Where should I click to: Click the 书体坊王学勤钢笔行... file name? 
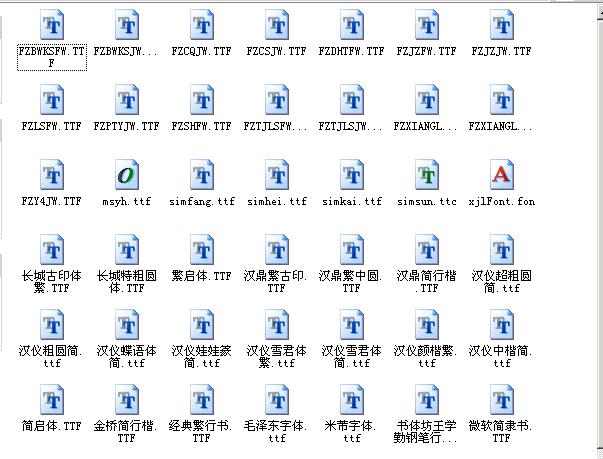(425, 432)
